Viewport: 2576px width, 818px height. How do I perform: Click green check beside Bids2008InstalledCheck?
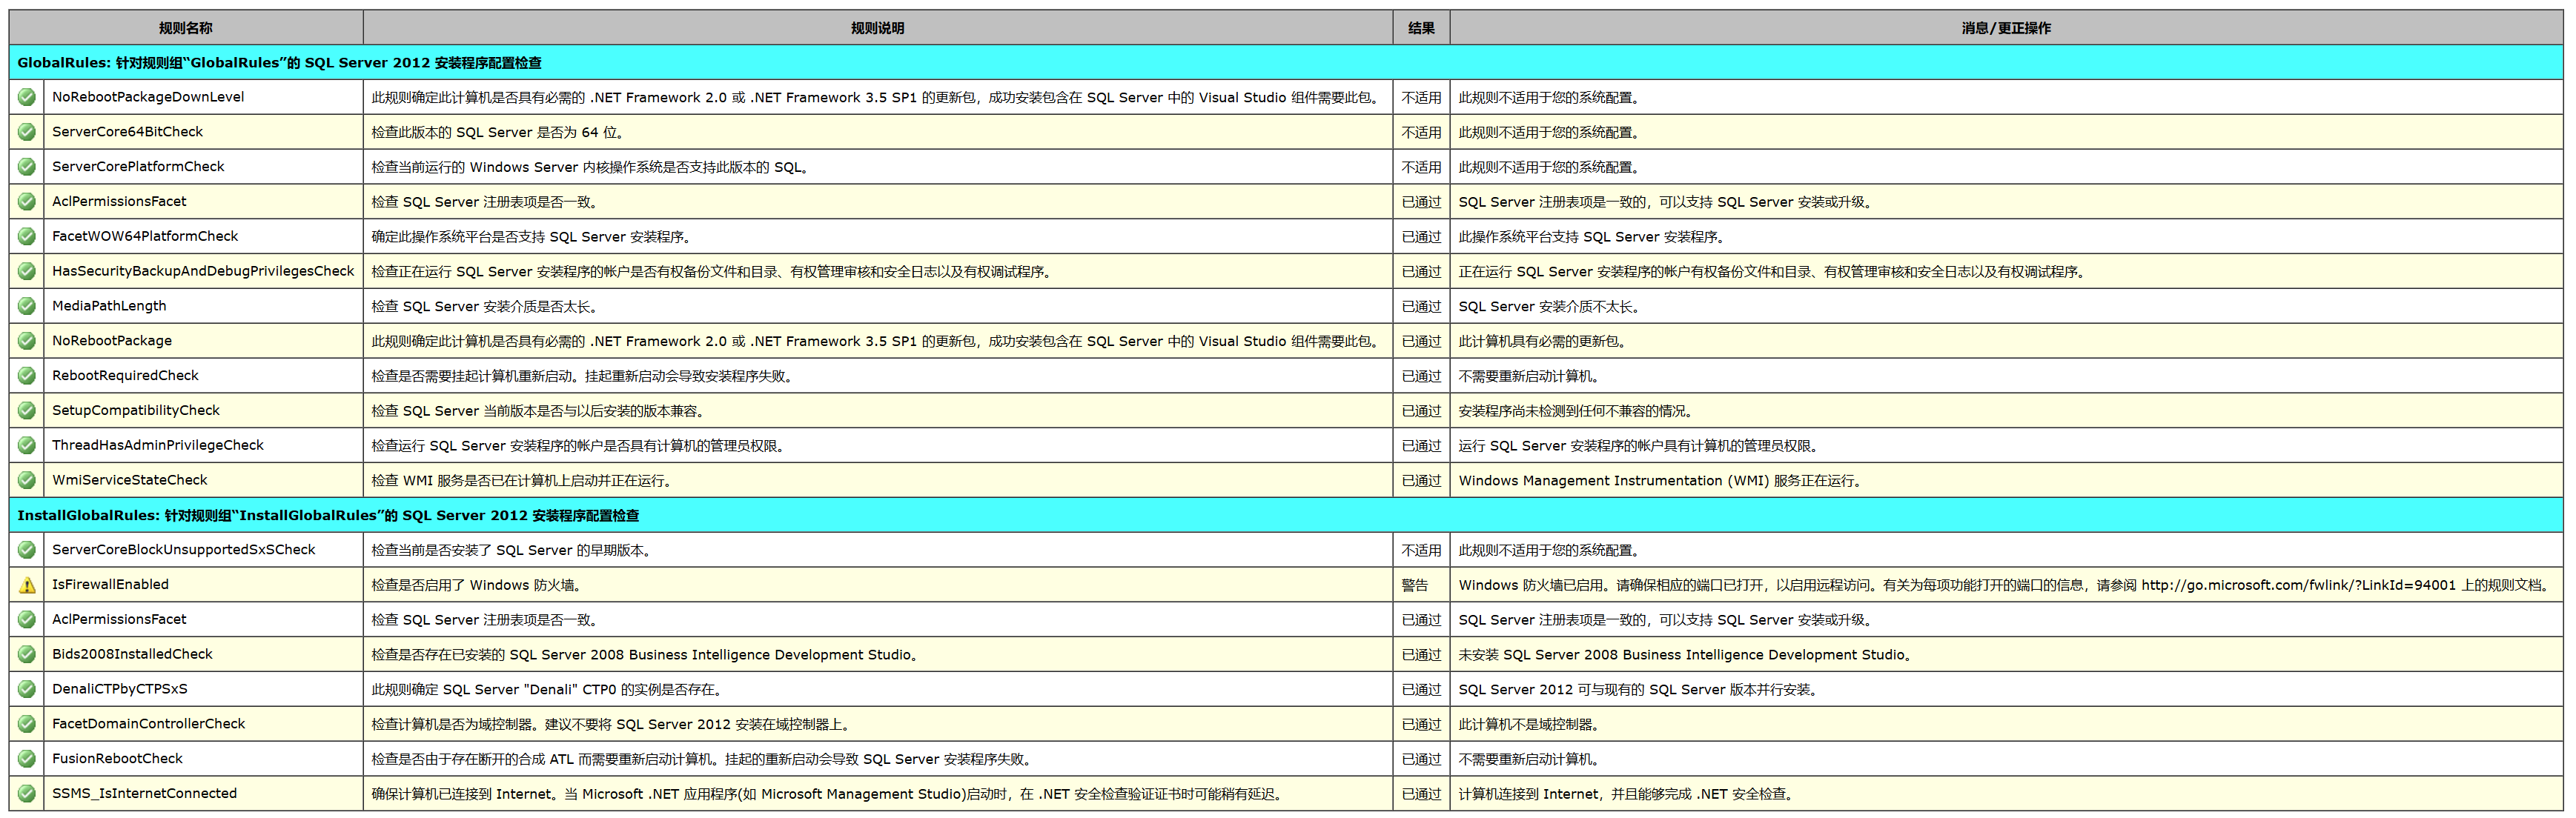point(27,654)
